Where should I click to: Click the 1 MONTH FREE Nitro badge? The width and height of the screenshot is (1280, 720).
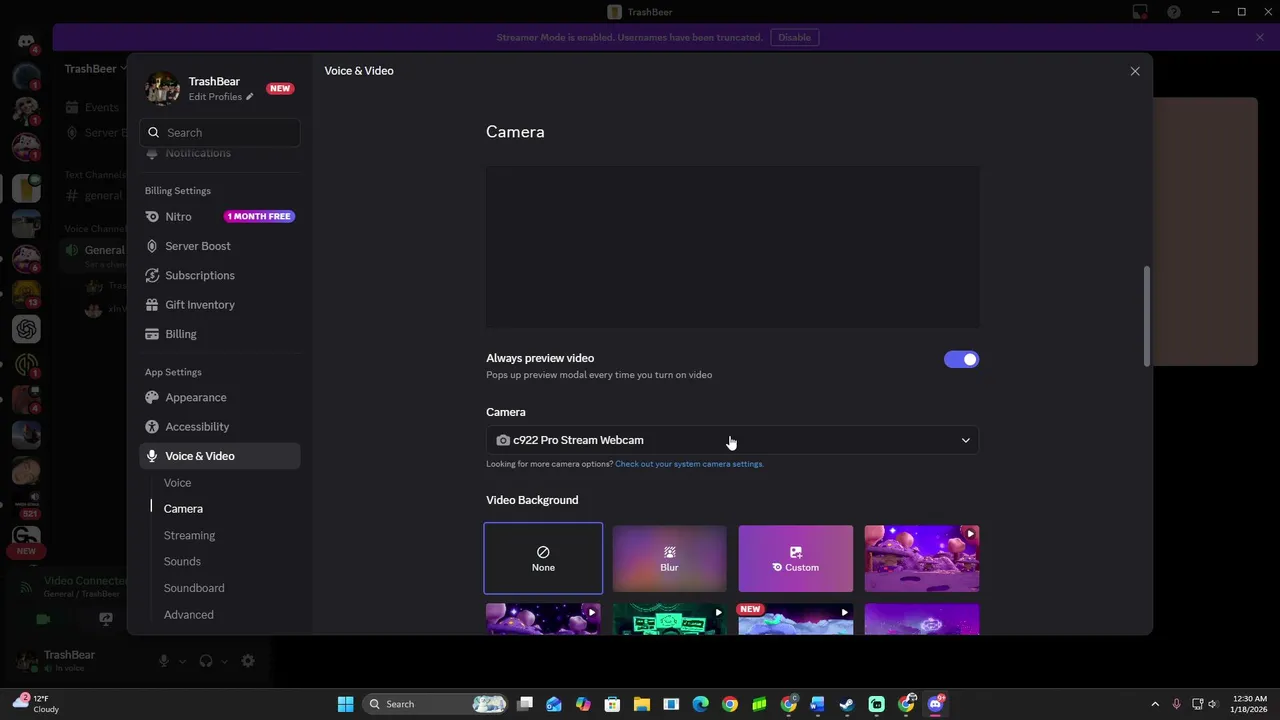point(259,216)
